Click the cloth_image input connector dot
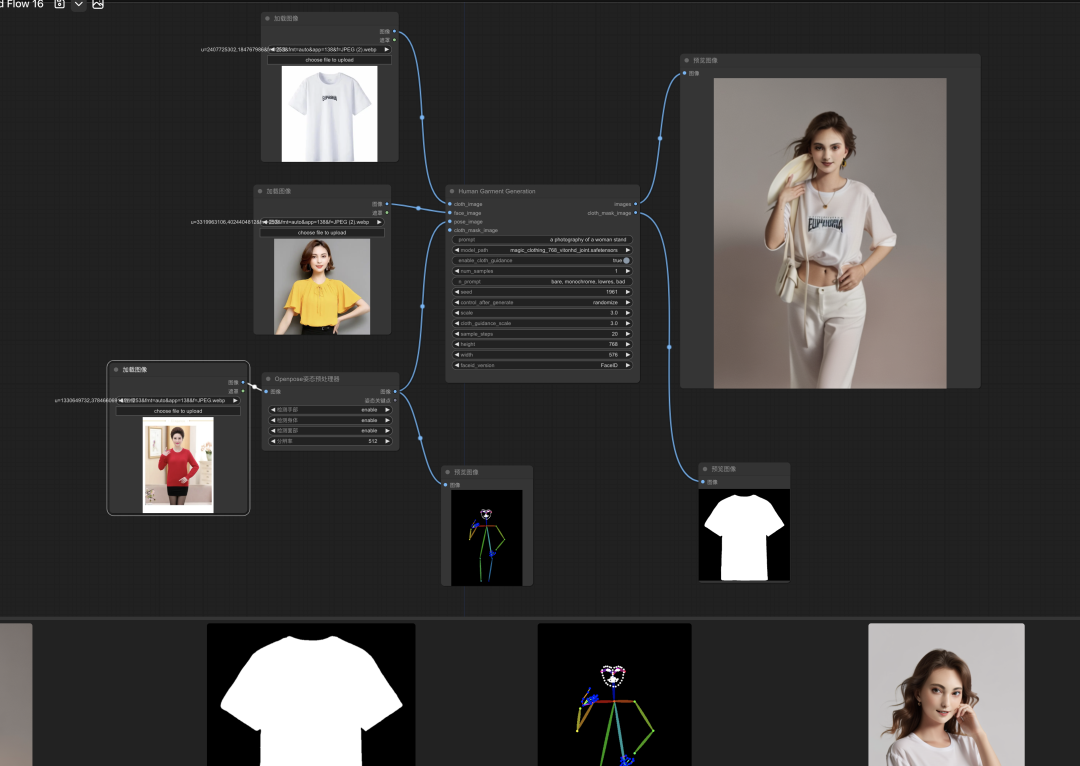 pos(450,204)
